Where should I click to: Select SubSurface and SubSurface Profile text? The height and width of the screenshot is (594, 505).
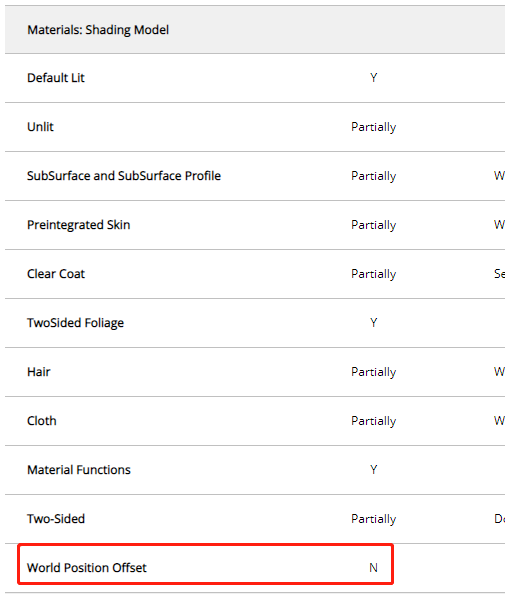click(x=124, y=176)
